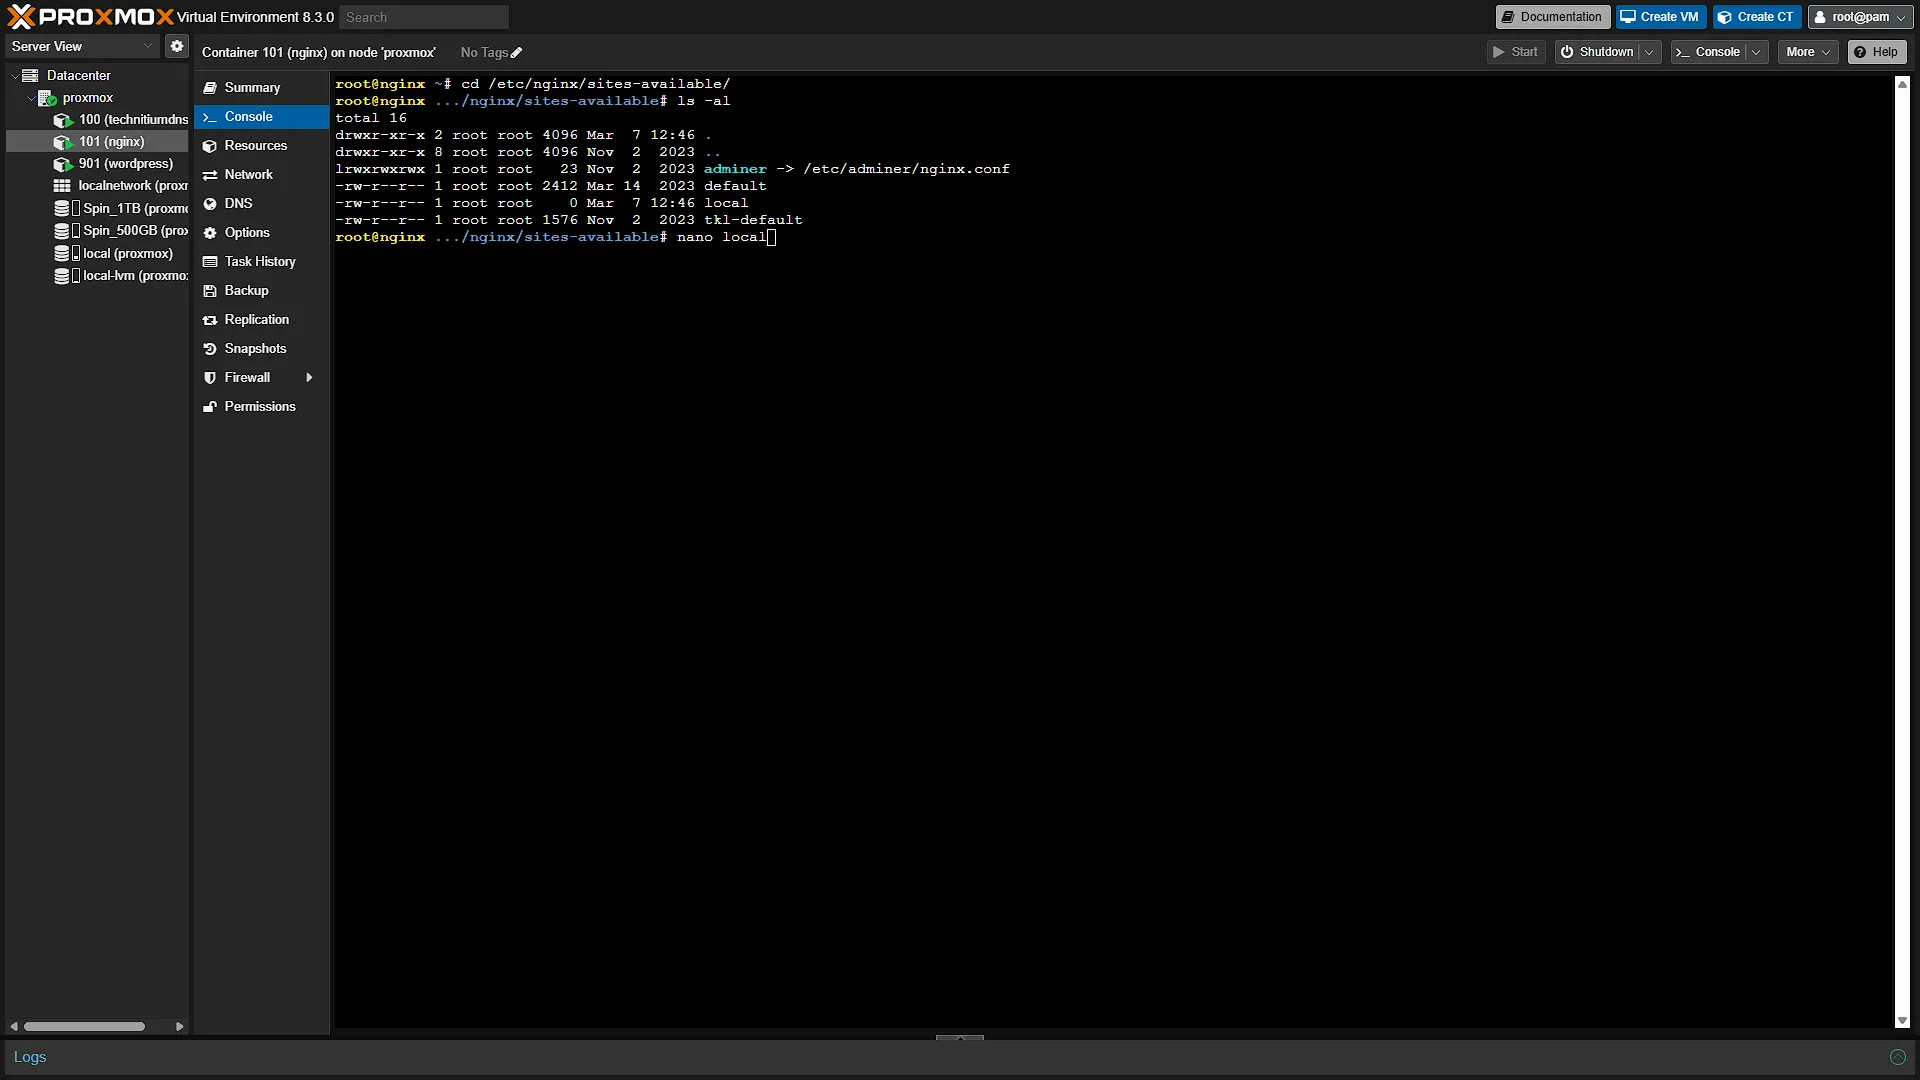Click the header Search field

(x=424, y=17)
